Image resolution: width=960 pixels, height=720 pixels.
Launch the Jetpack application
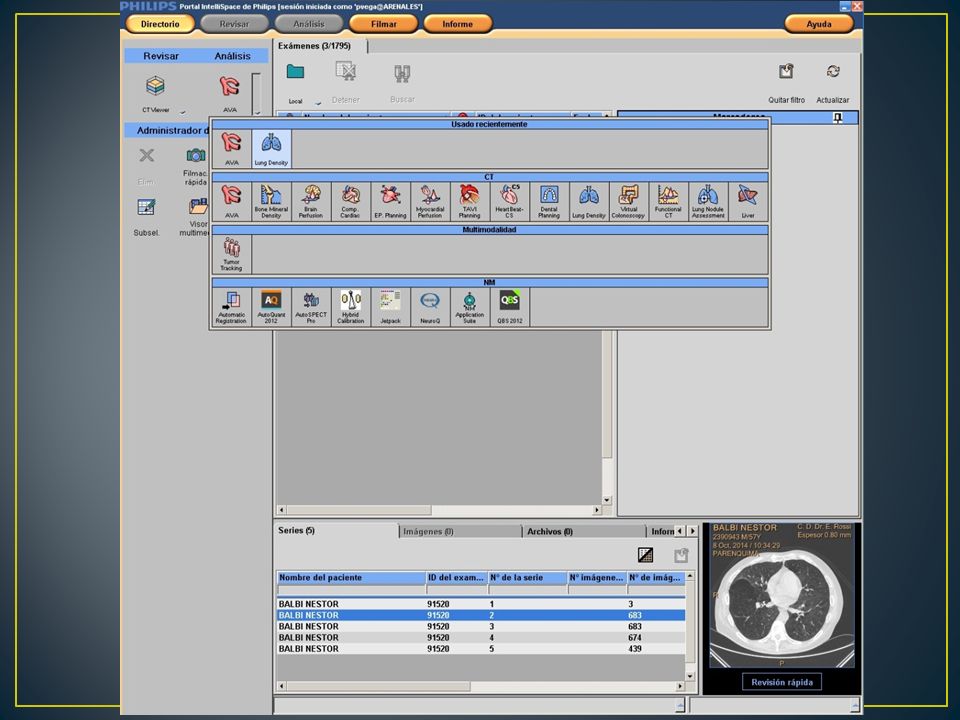click(390, 307)
